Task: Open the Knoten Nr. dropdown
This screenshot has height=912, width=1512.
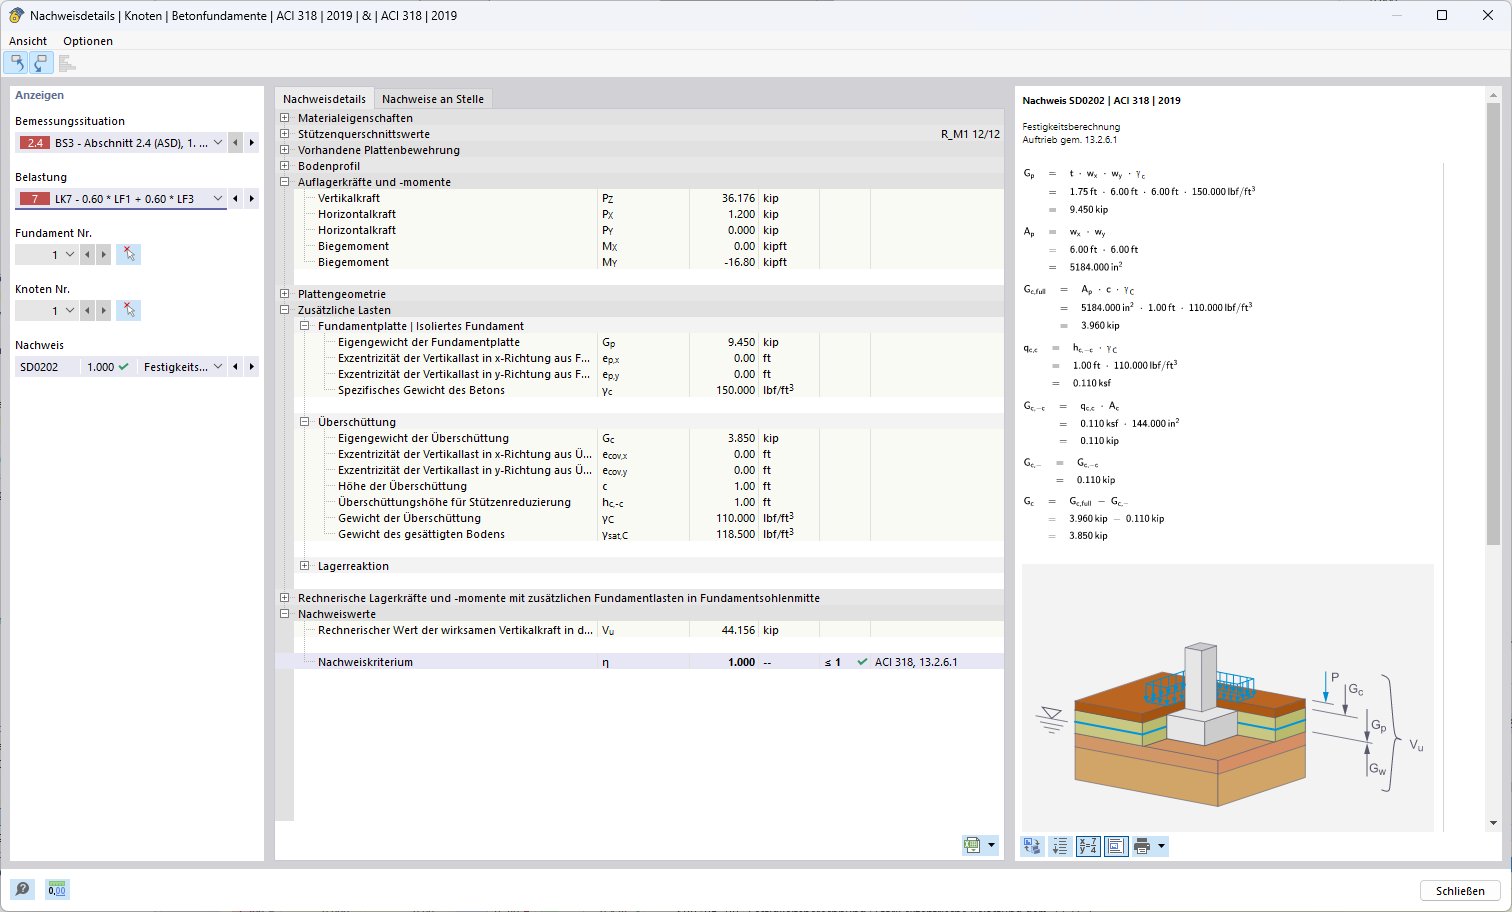Action: 70,311
